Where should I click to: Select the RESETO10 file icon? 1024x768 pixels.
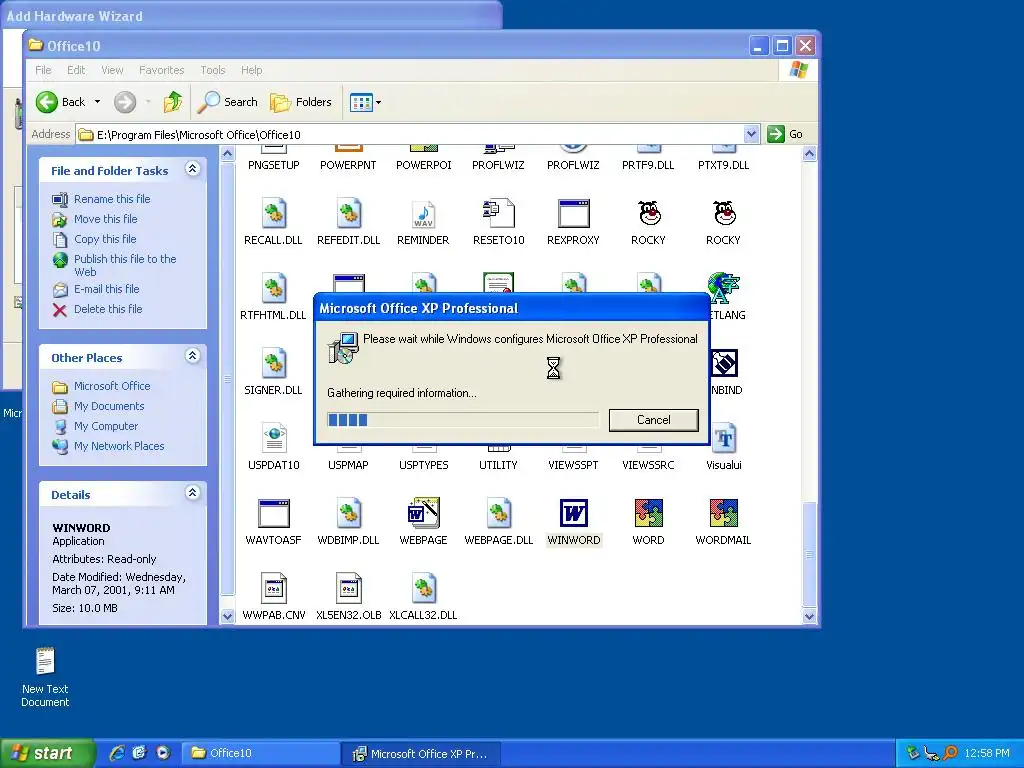pyautogui.click(x=498, y=213)
